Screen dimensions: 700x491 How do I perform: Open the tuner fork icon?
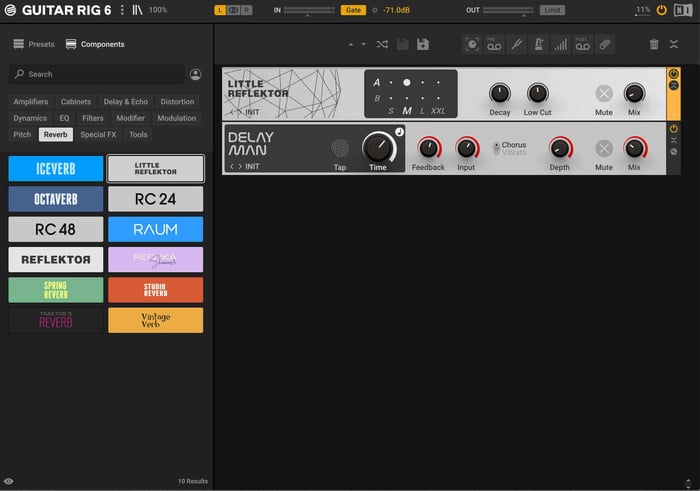coord(517,44)
